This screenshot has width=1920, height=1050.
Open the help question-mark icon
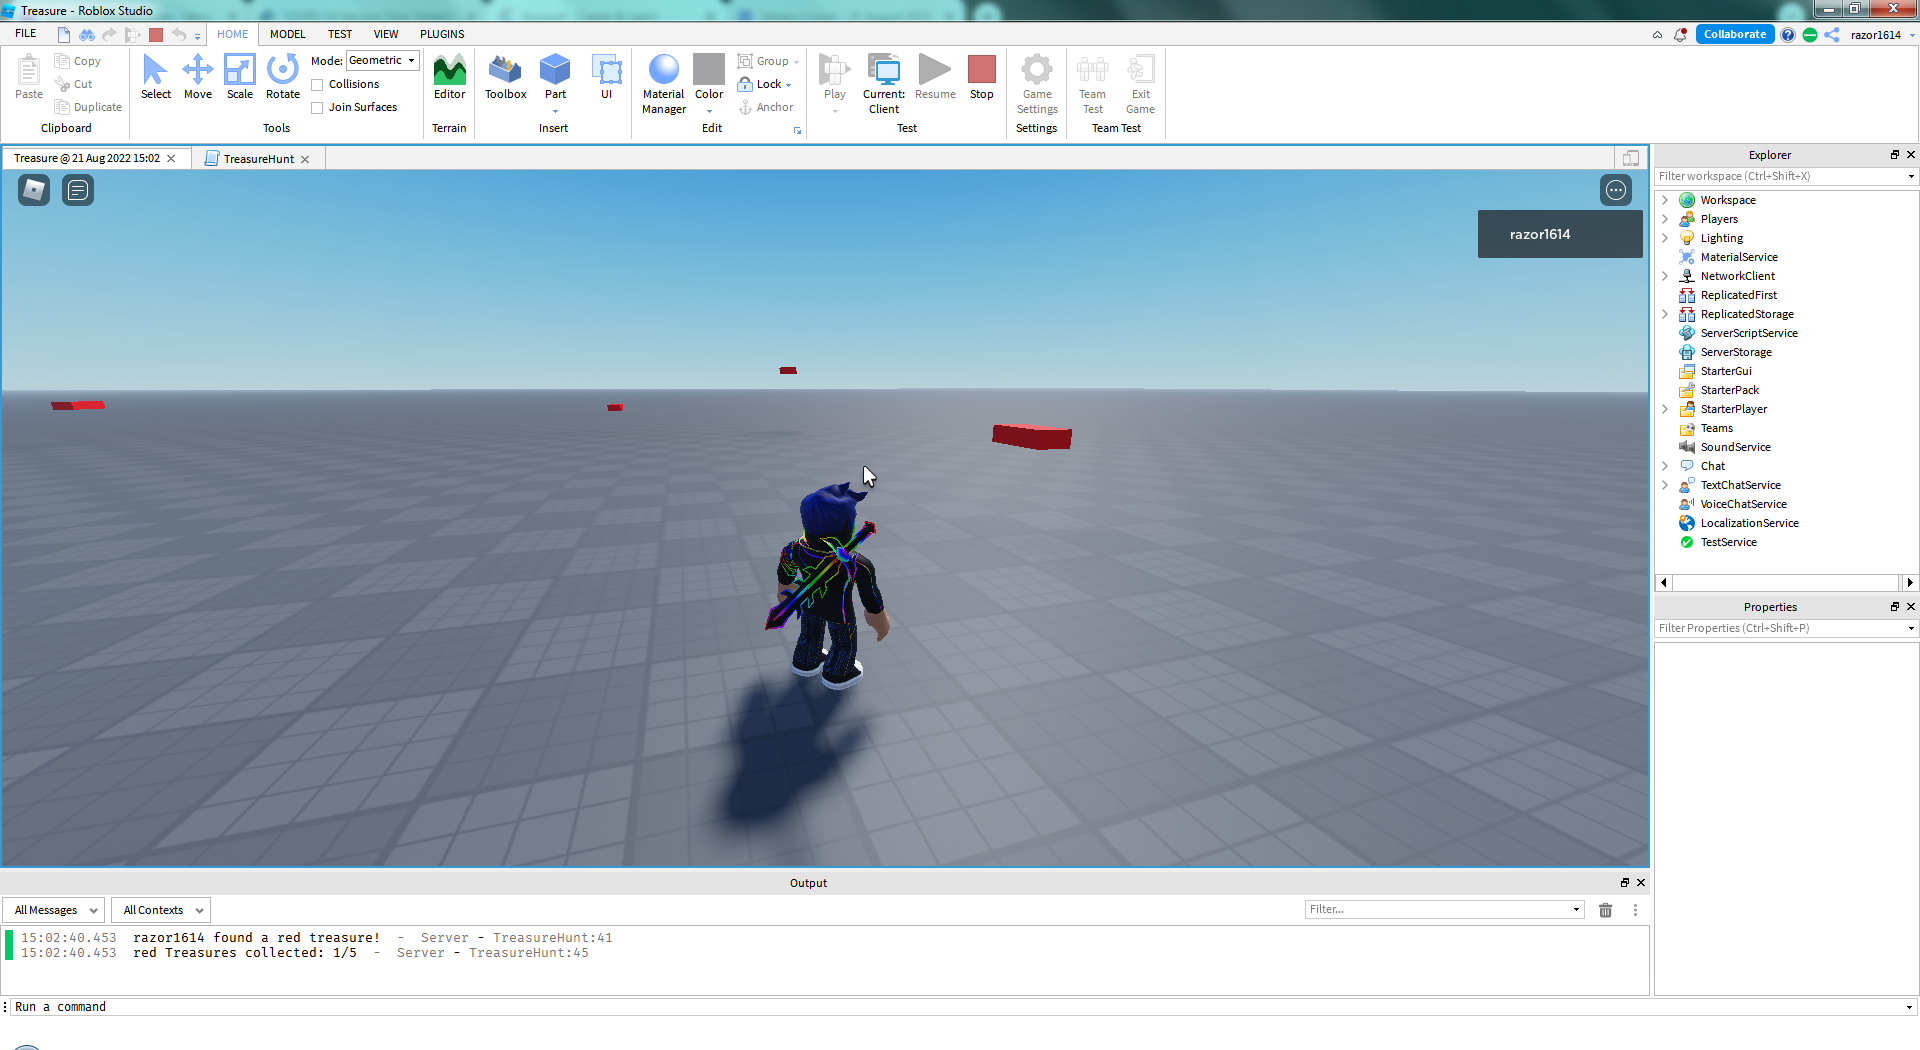[x=1787, y=34]
